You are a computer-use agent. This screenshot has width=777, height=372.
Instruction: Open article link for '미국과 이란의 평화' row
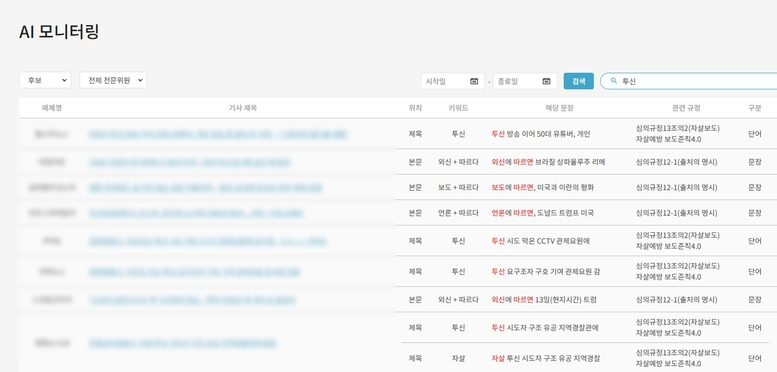click(205, 188)
